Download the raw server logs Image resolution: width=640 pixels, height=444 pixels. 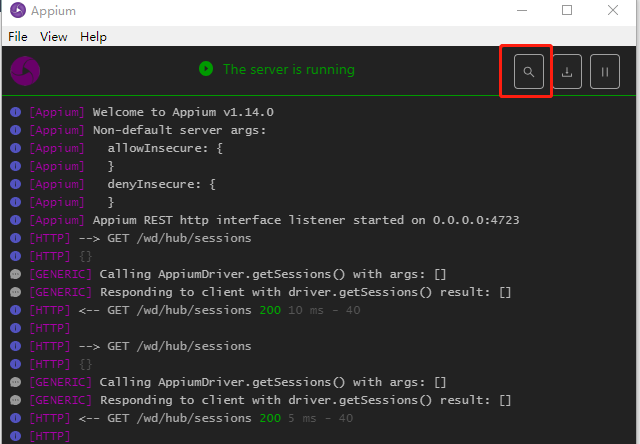tap(567, 71)
